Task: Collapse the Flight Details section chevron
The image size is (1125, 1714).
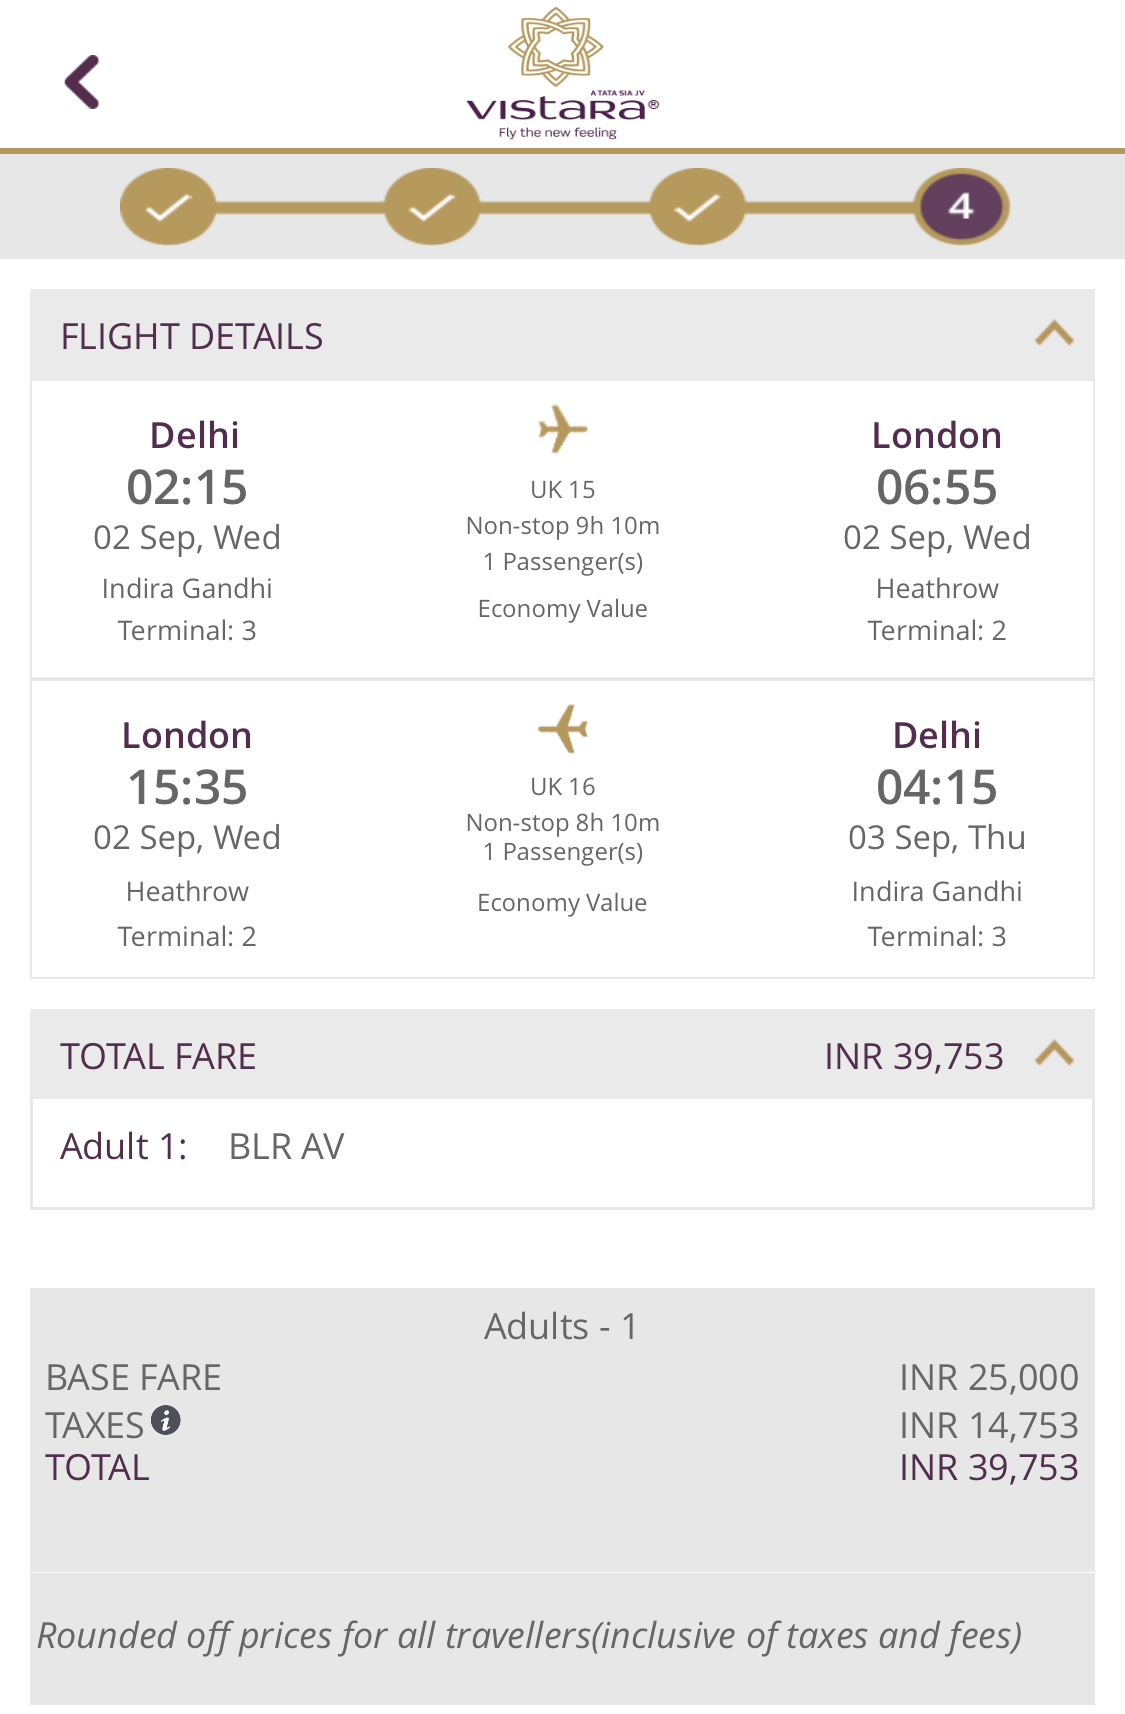Action: click(x=1054, y=334)
